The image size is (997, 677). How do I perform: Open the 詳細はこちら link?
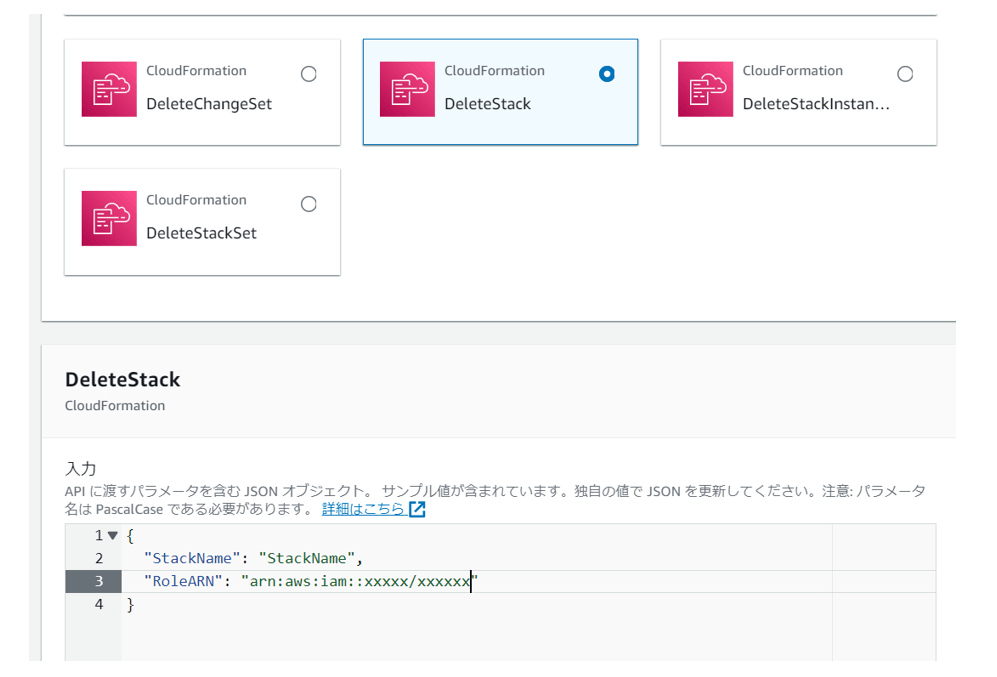(x=363, y=509)
